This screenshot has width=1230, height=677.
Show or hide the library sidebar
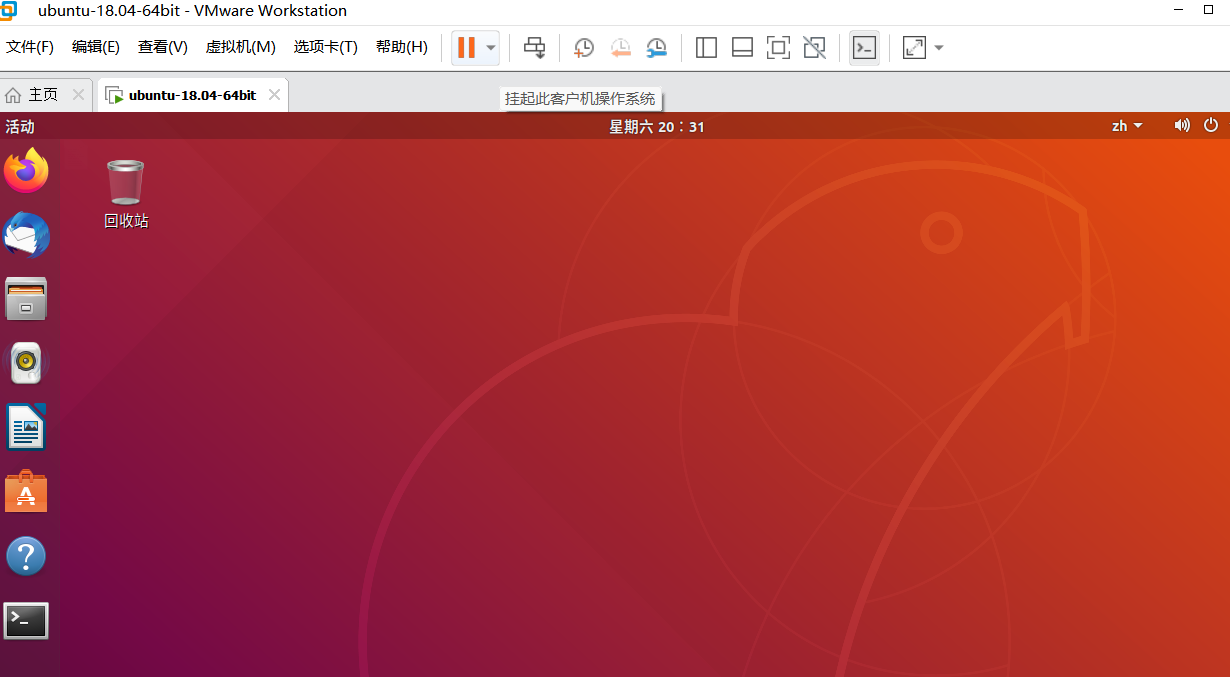(x=706, y=47)
